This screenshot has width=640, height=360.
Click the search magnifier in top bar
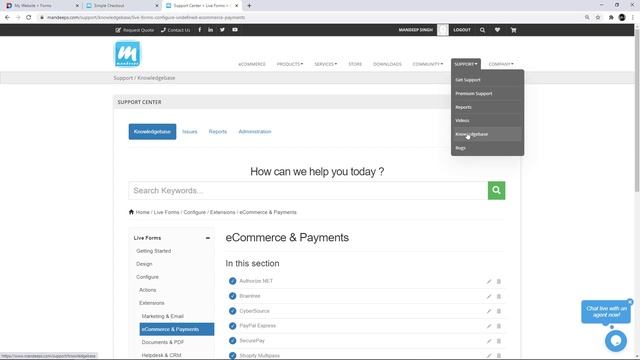482,30
